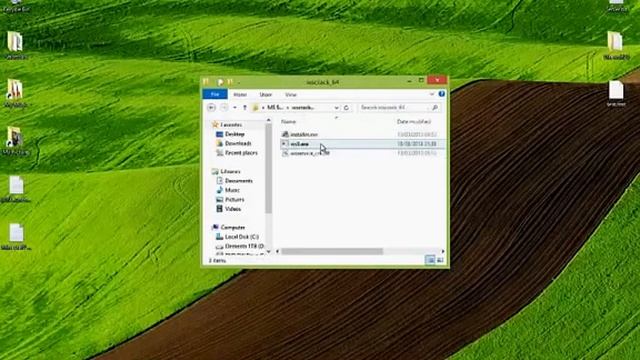Click the folder icon in address bar

(256, 108)
